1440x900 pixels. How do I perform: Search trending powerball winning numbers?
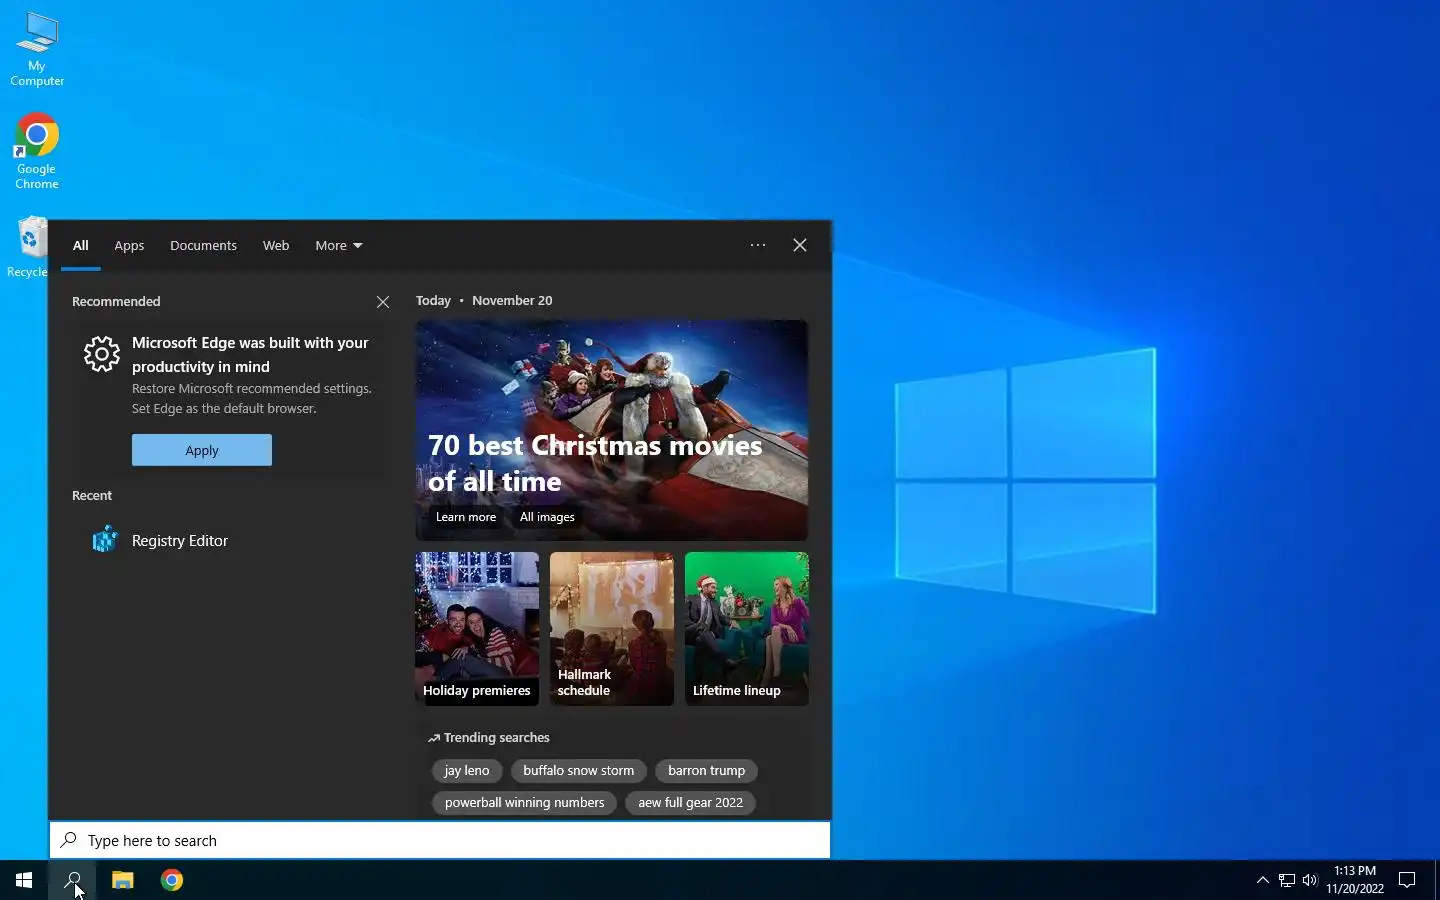pyautogui.click(x=525, y=803)
